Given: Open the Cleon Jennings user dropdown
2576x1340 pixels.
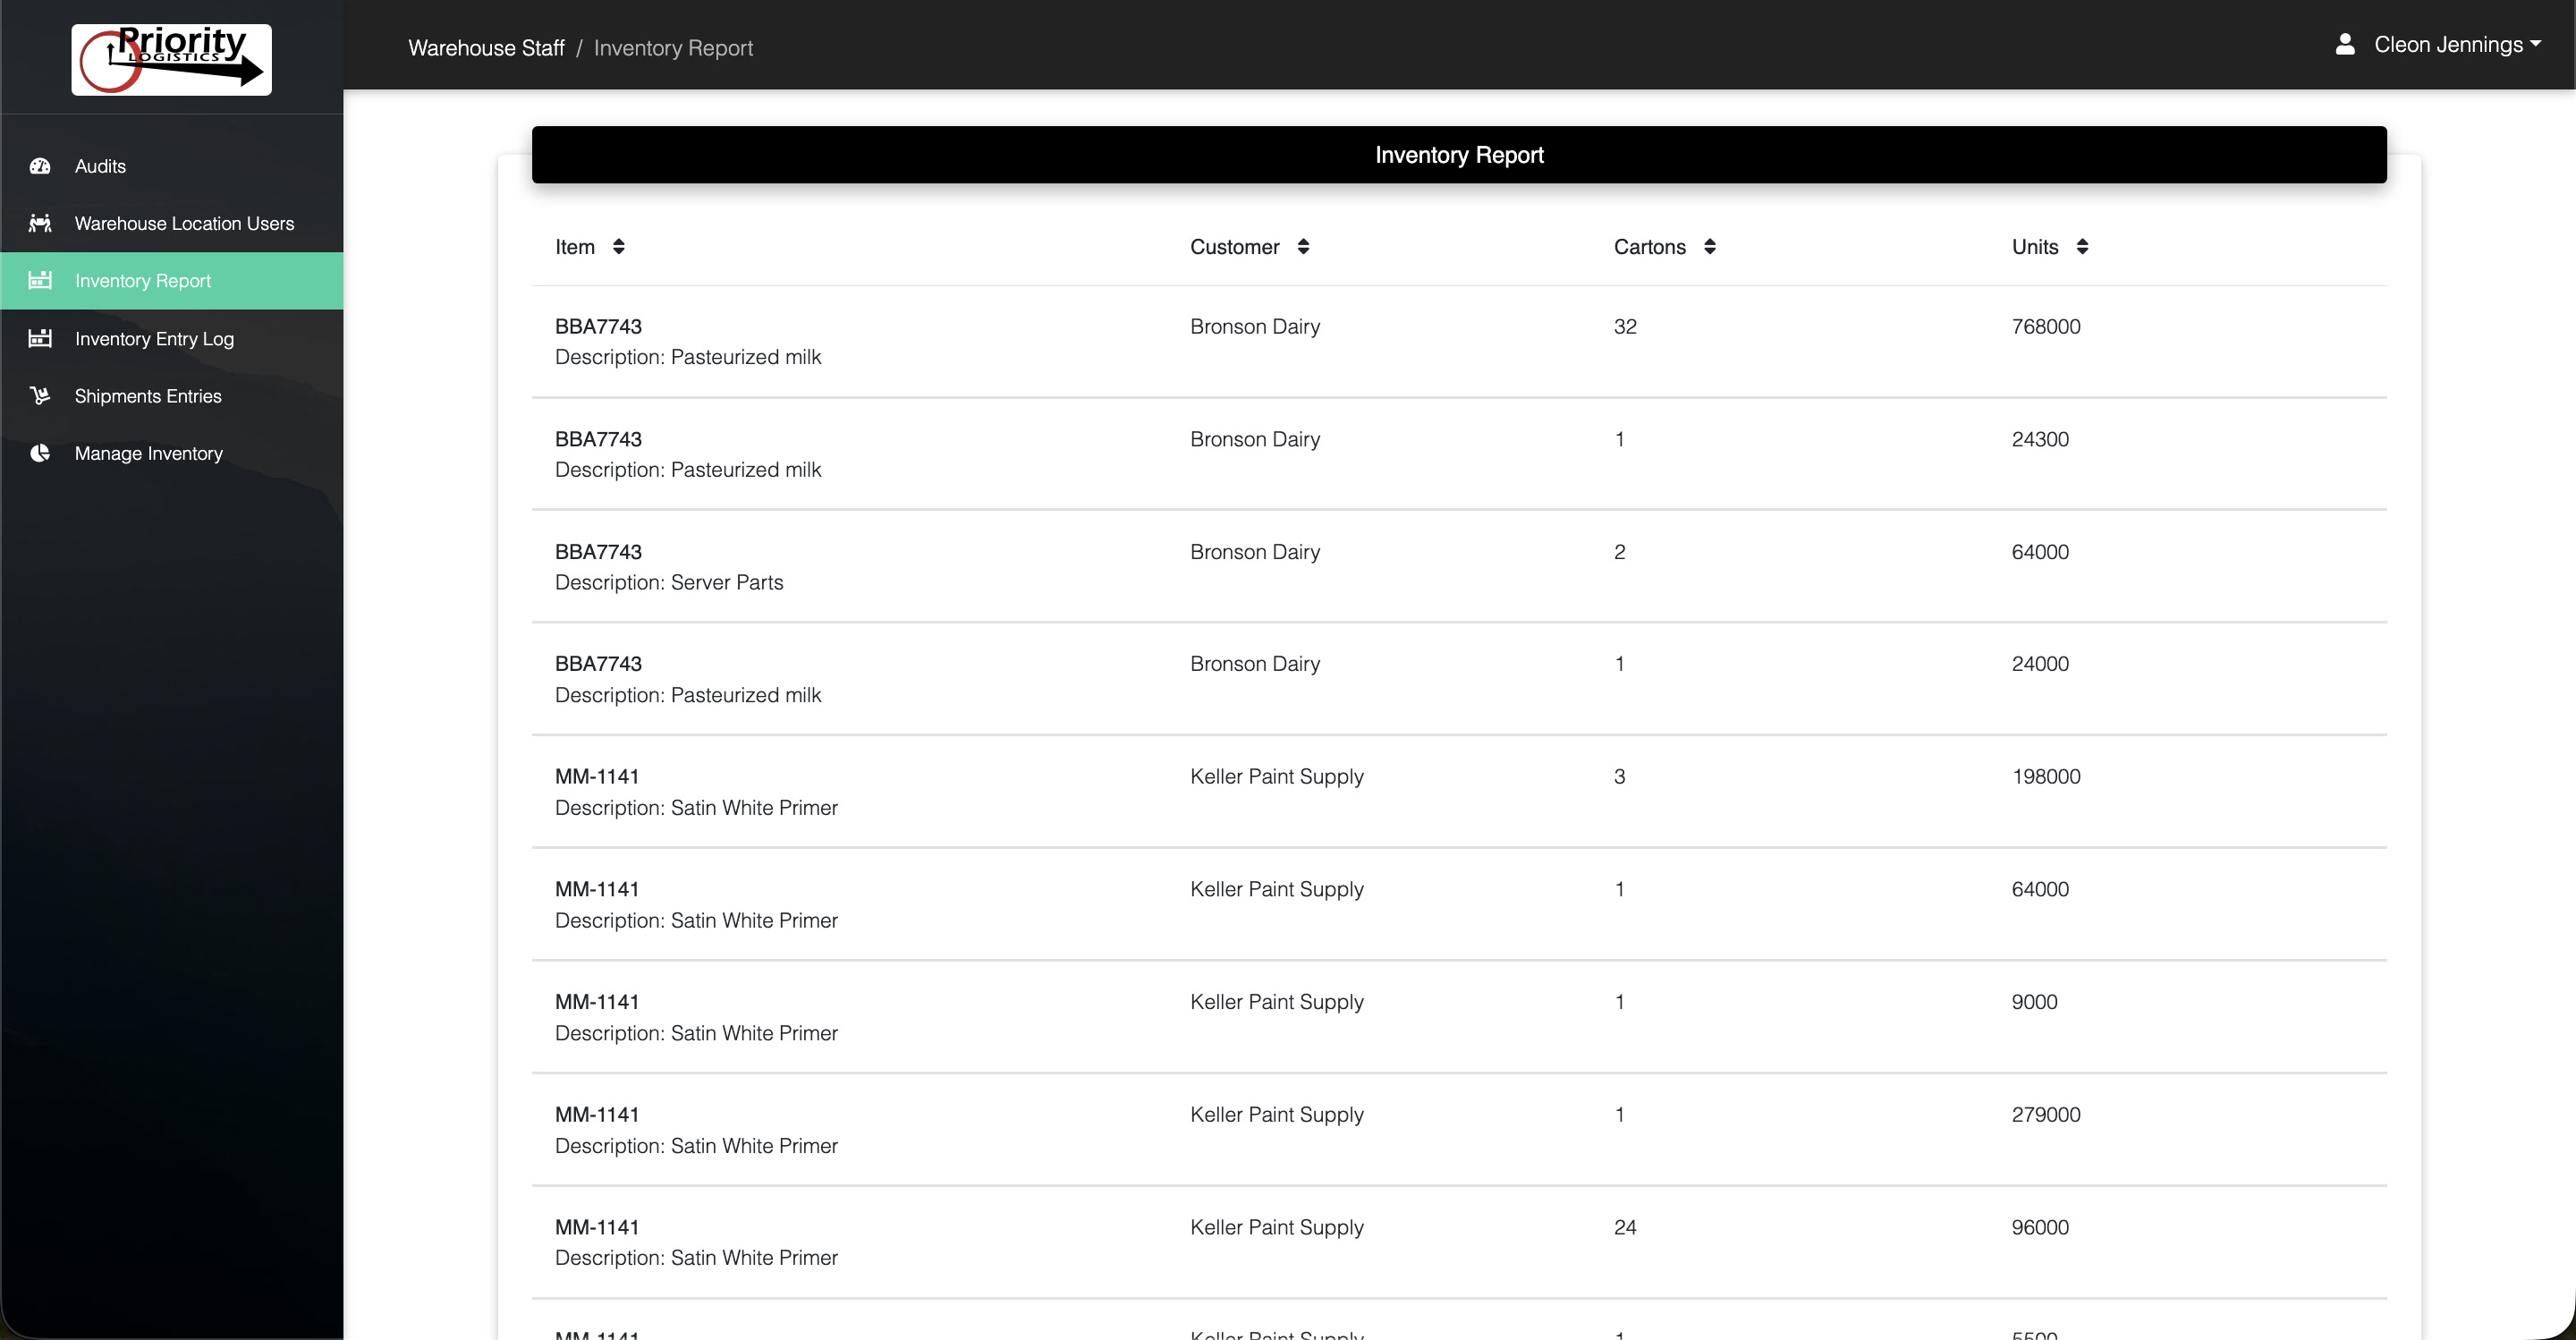Looking at the screenshot, I should pyautogui.click(x=2455, y=45).
